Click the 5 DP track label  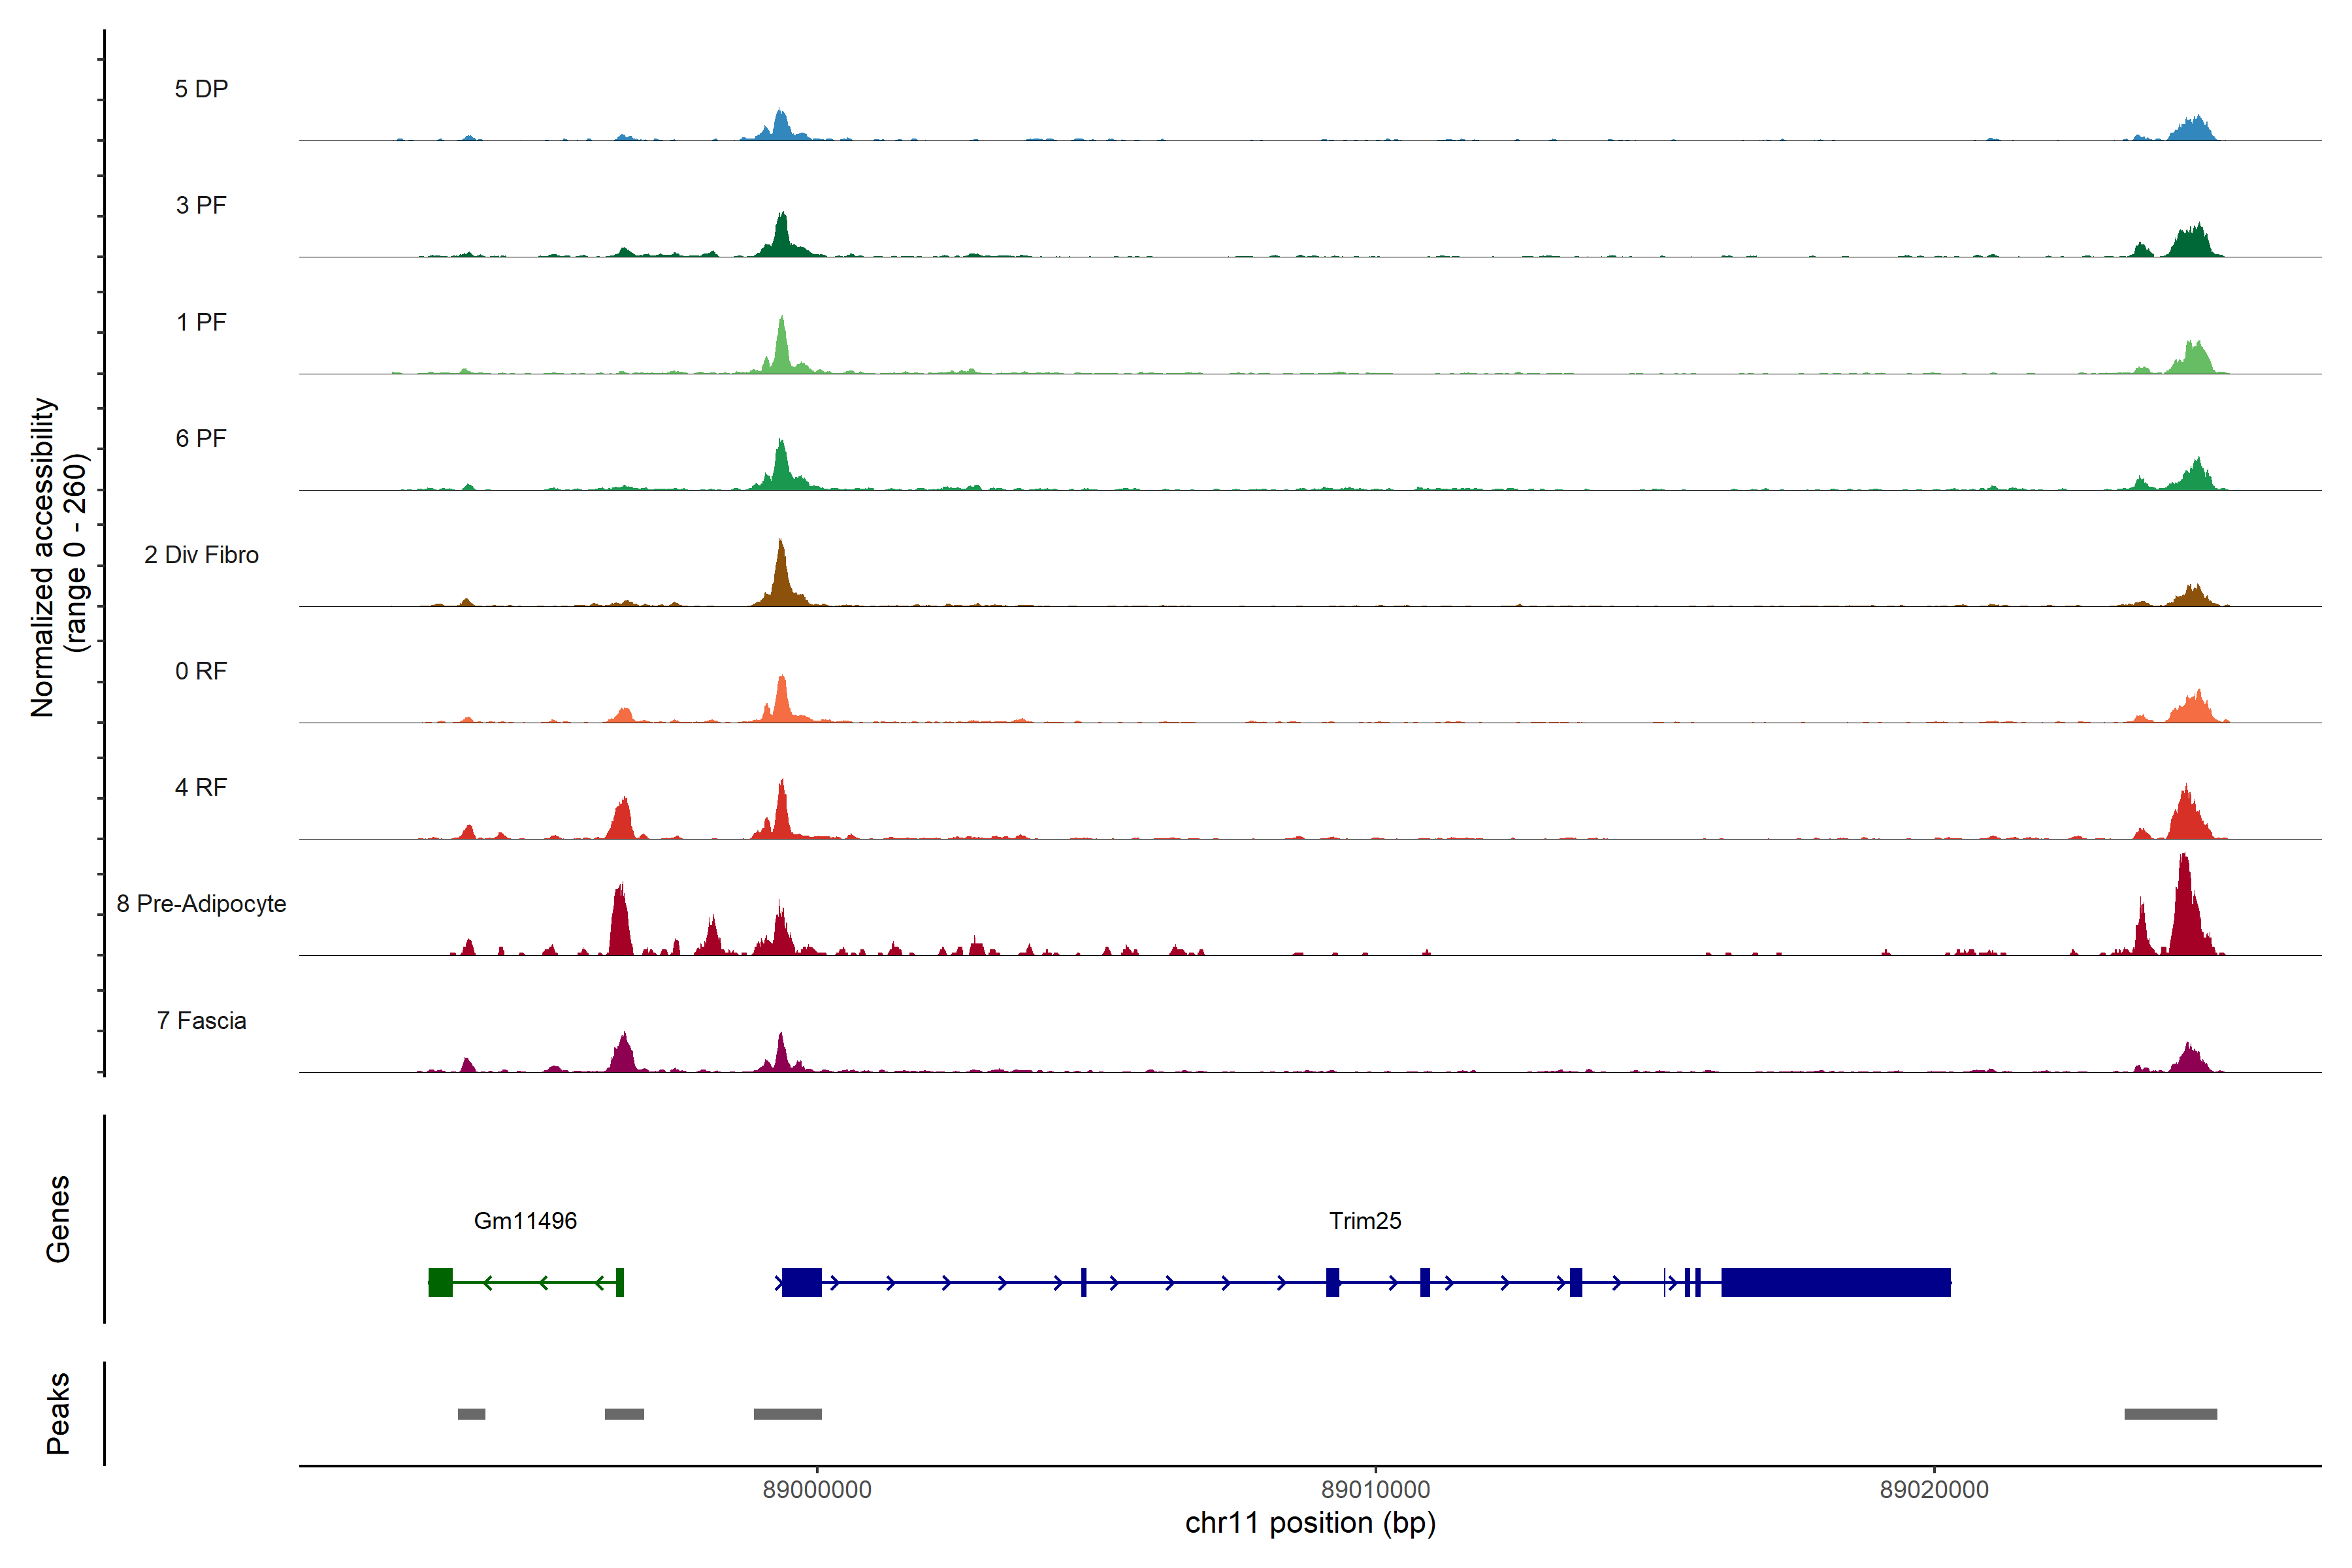point(201,89)
